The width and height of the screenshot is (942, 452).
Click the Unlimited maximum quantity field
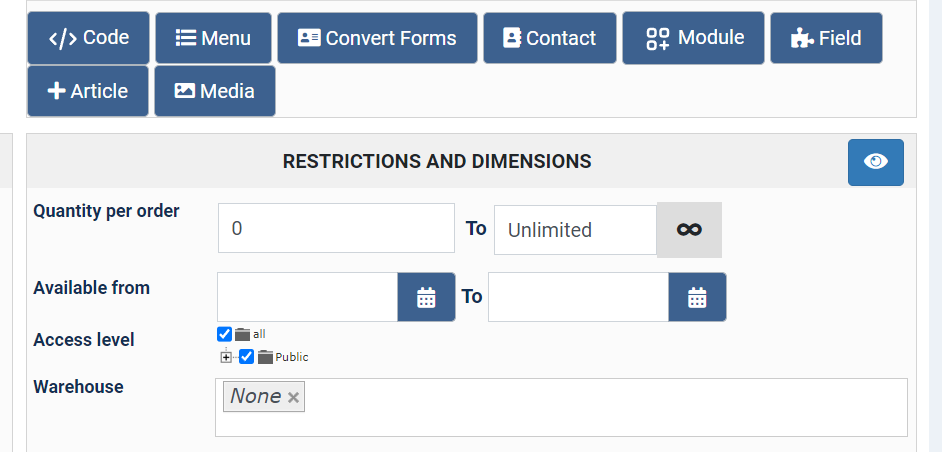pyautogui.click(x=575, y=230)
